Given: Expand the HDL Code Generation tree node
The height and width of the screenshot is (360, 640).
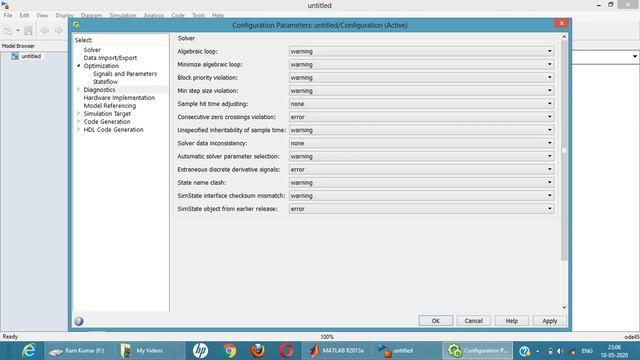Looking at the screenshot, I should pos(78,129).
